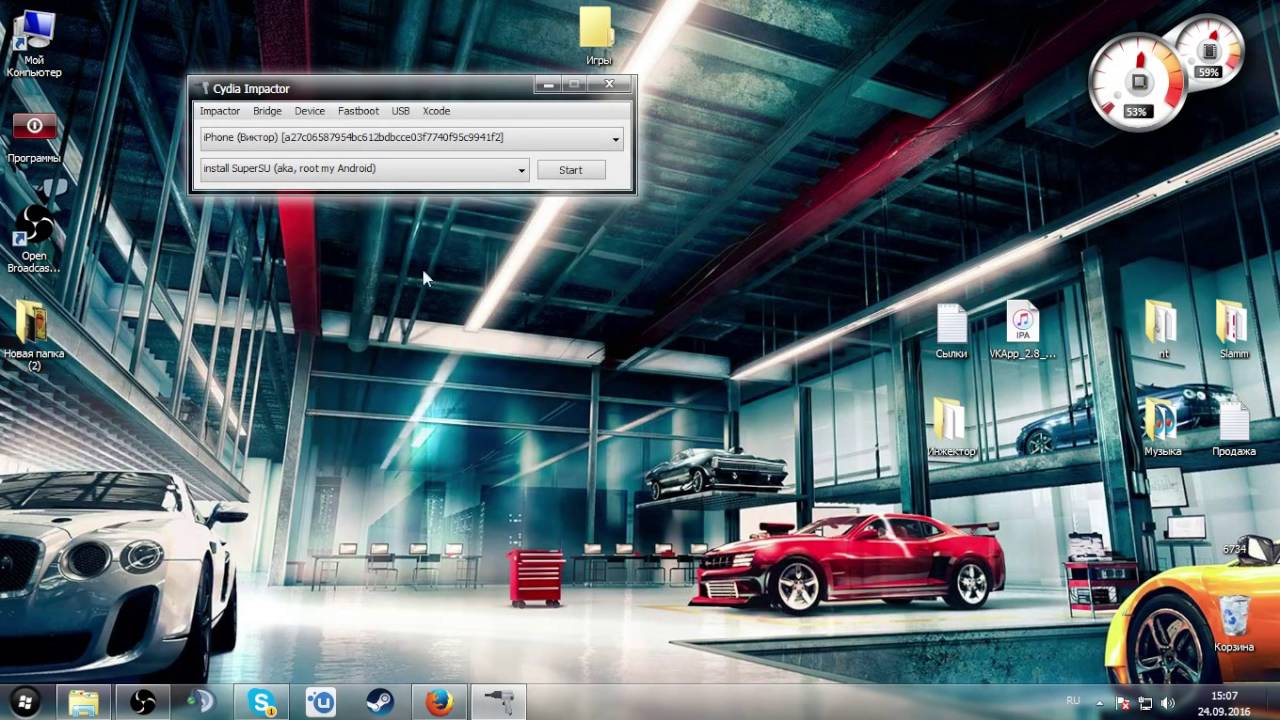Open Steam from the taskbar
1280x720 pixels.
click(380, 703)
